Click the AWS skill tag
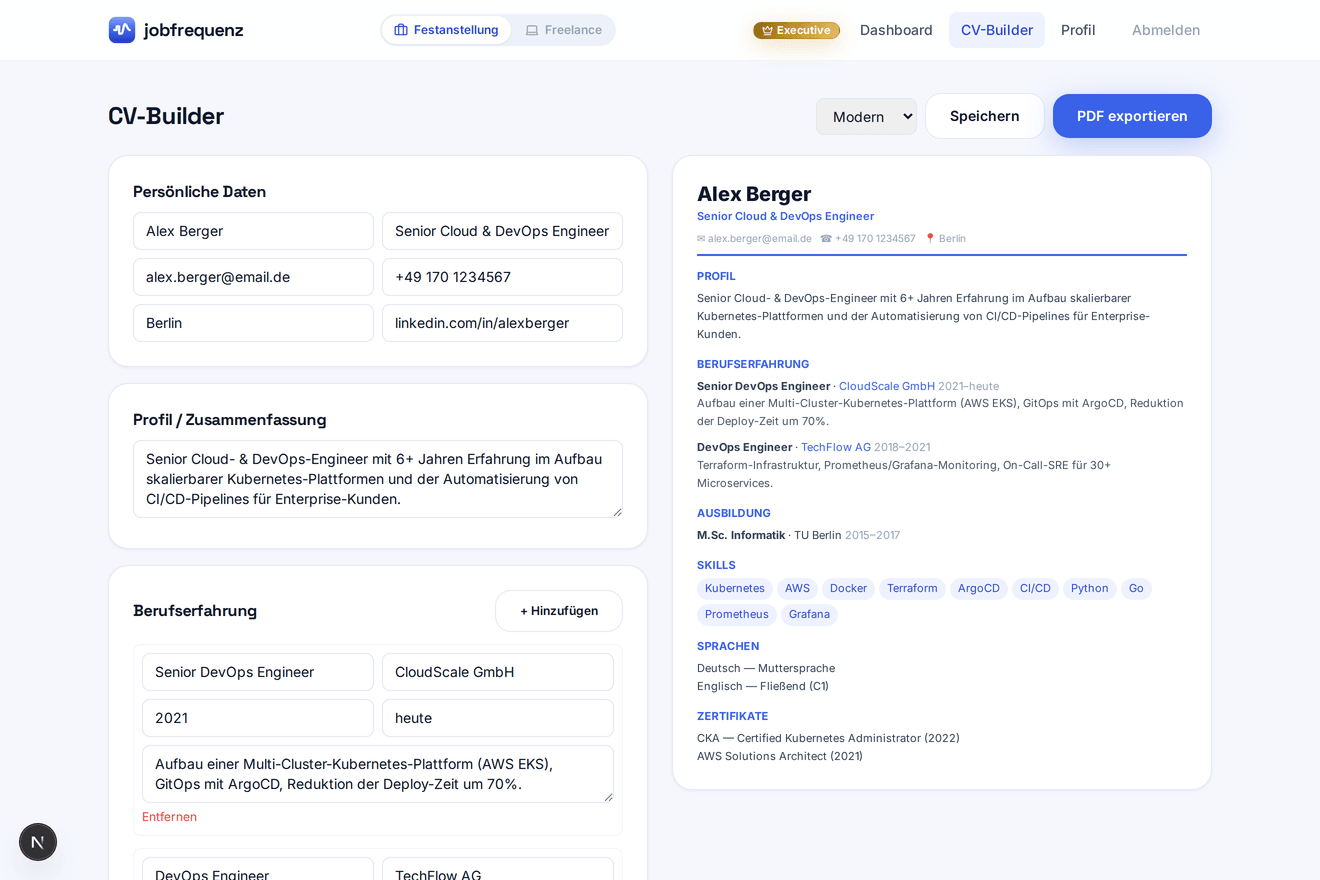Viewport: 1320px width, 880px height. [797, 589]
